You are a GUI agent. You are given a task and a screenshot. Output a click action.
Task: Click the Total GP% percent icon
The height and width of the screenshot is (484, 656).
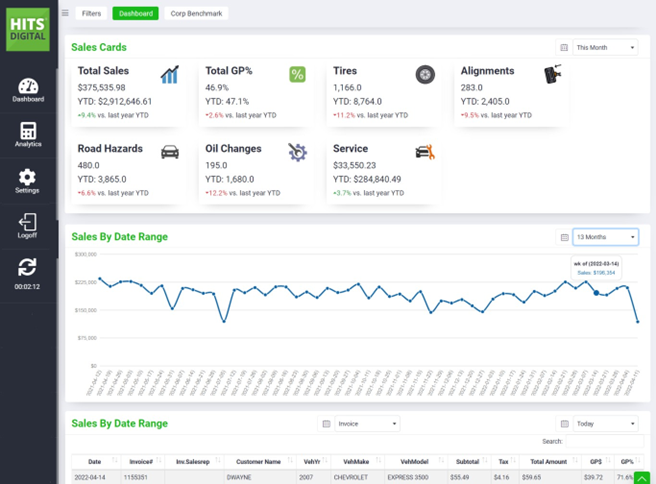(297, 75)
